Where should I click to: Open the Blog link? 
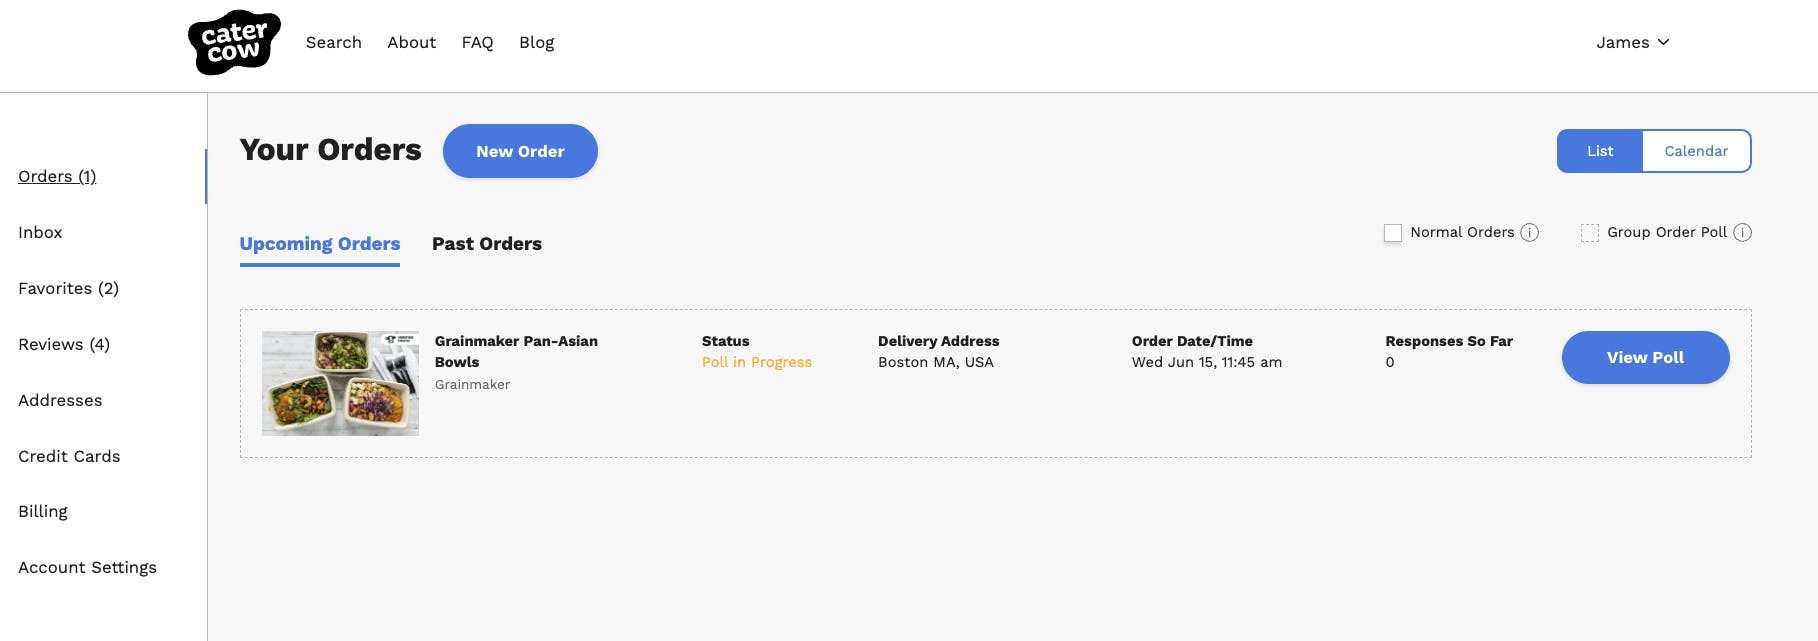coord(536,42)
